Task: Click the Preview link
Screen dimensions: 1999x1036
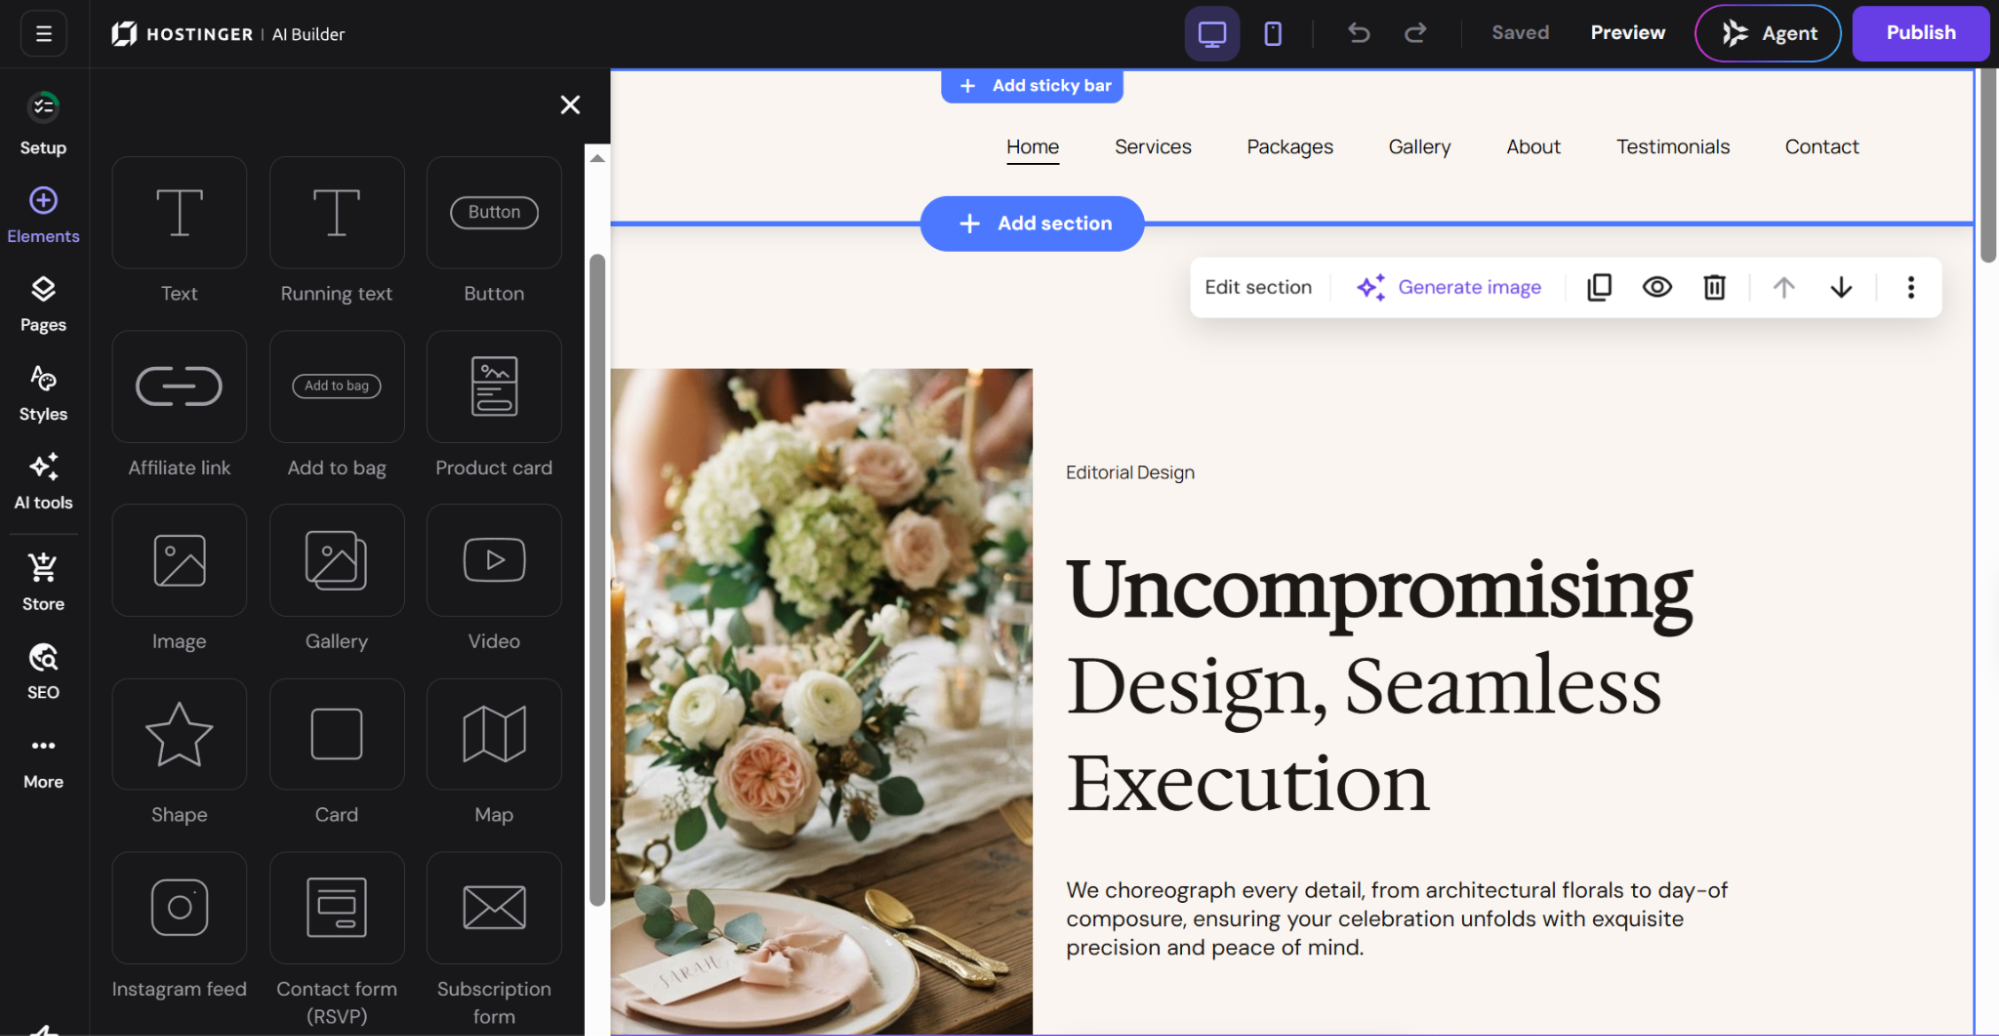Action: coord(1628,33)
